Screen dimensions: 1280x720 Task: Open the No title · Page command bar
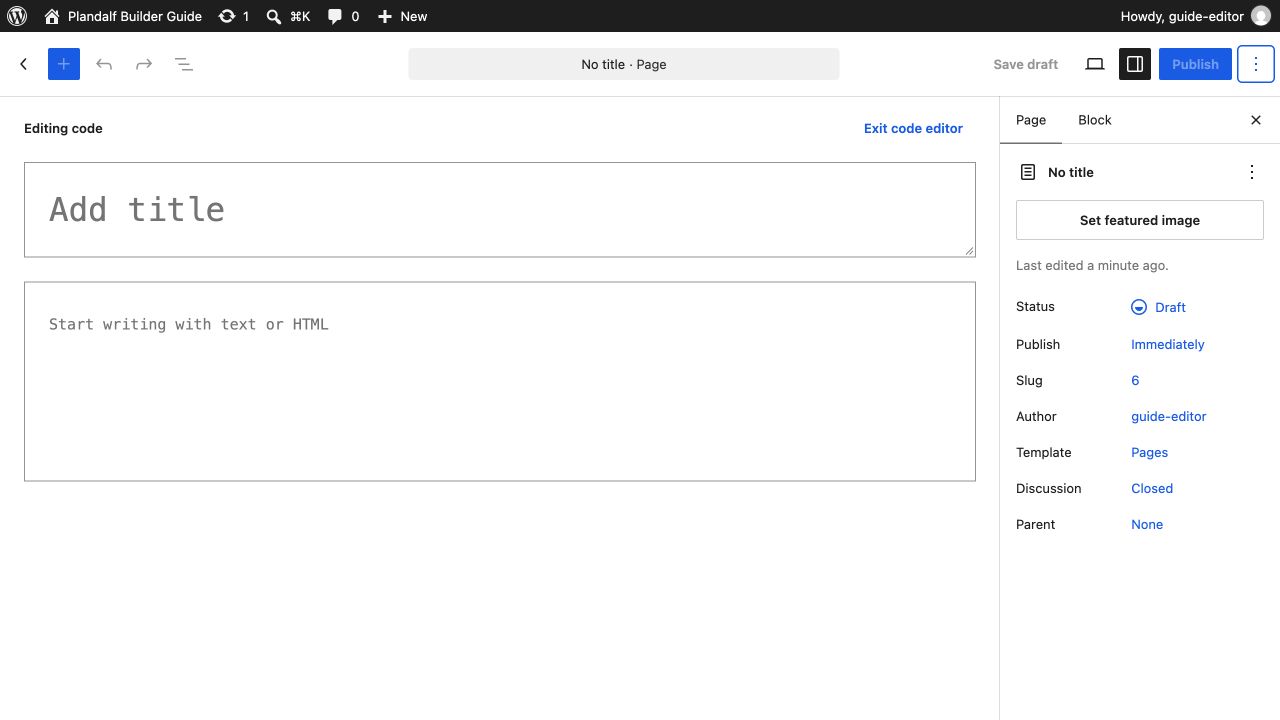[624, 64]
